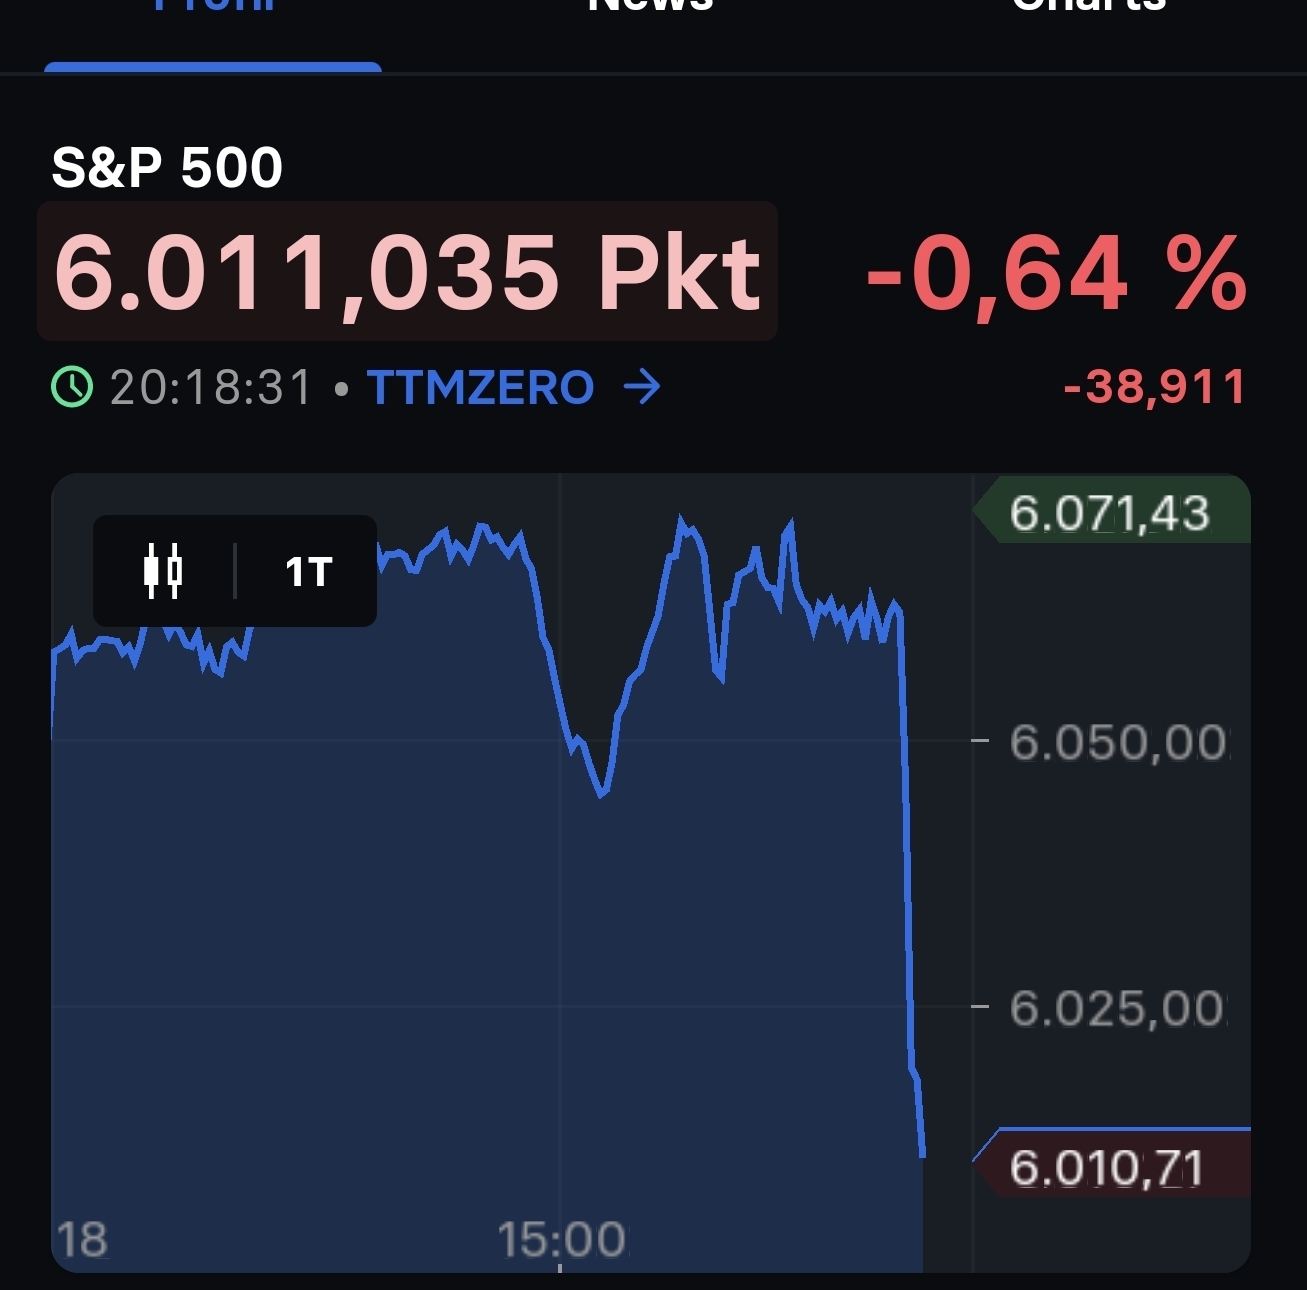Viewport: 1307px width, 1290px height.
Task: Tap the 6.011,035 Pkt price display
Action: point(407,271)
